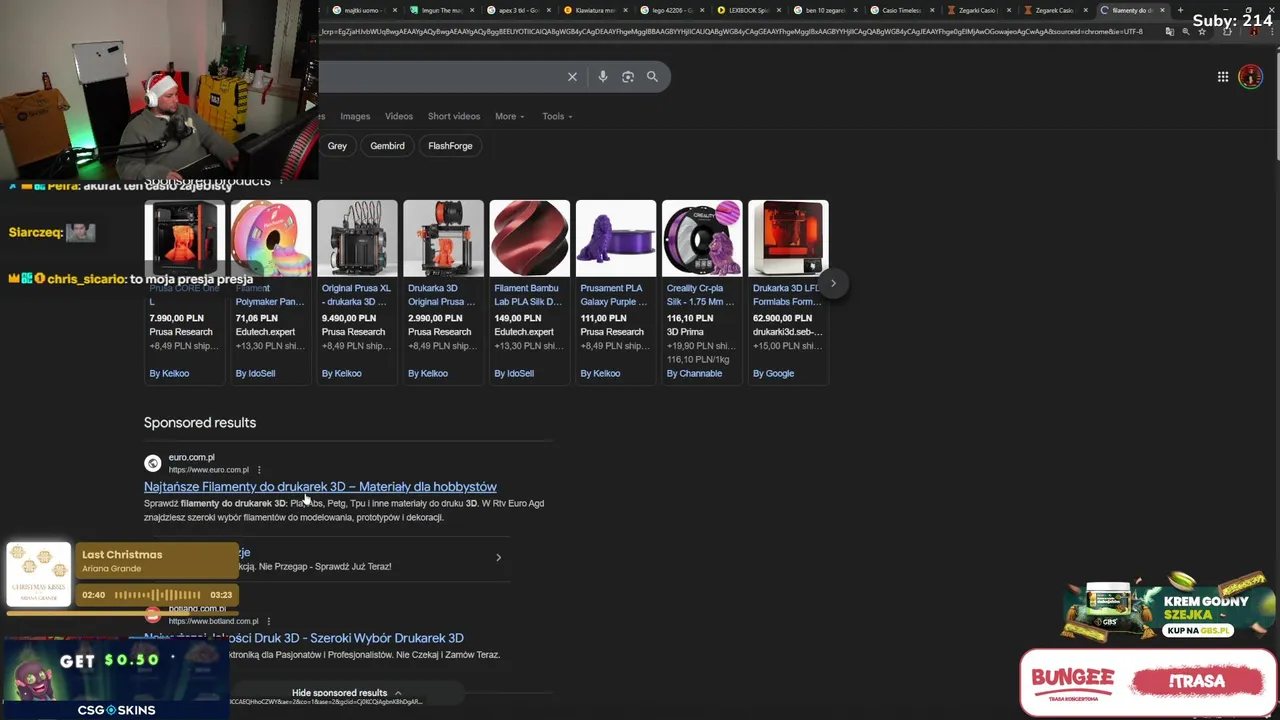Open new browser tab with plus icon
The height and width of the screenshot is (720, 1280).
(1181, 10)
